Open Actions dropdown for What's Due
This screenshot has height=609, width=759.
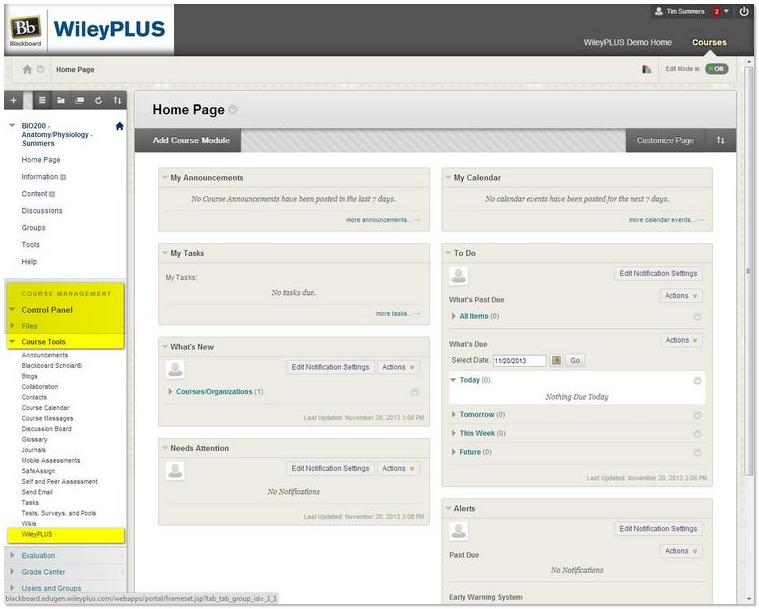click(x=681, y=340)
